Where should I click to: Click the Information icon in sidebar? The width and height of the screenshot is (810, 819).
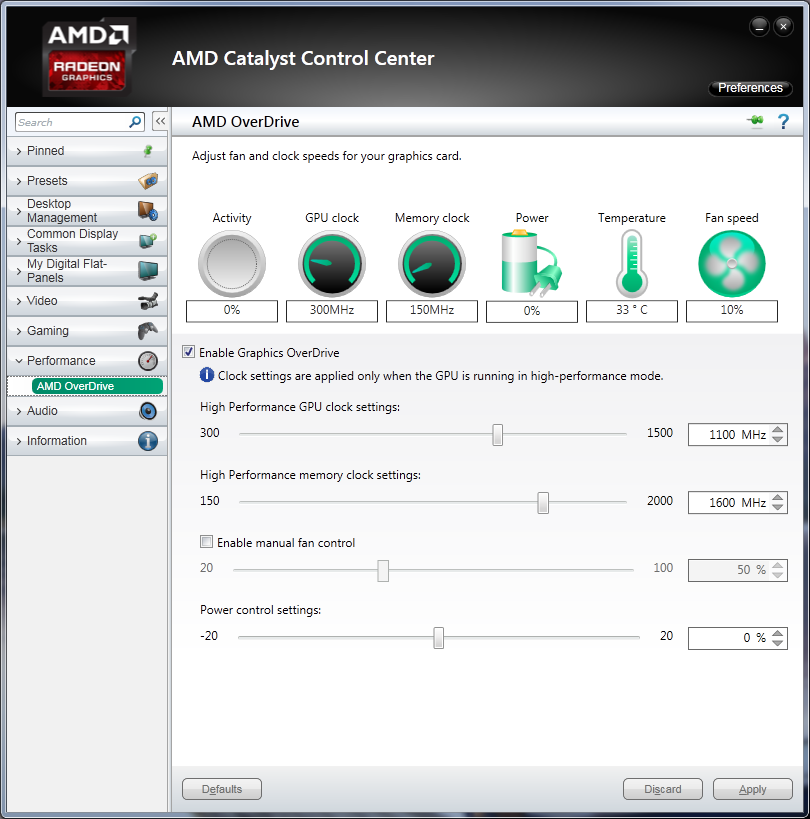(148, 441)
